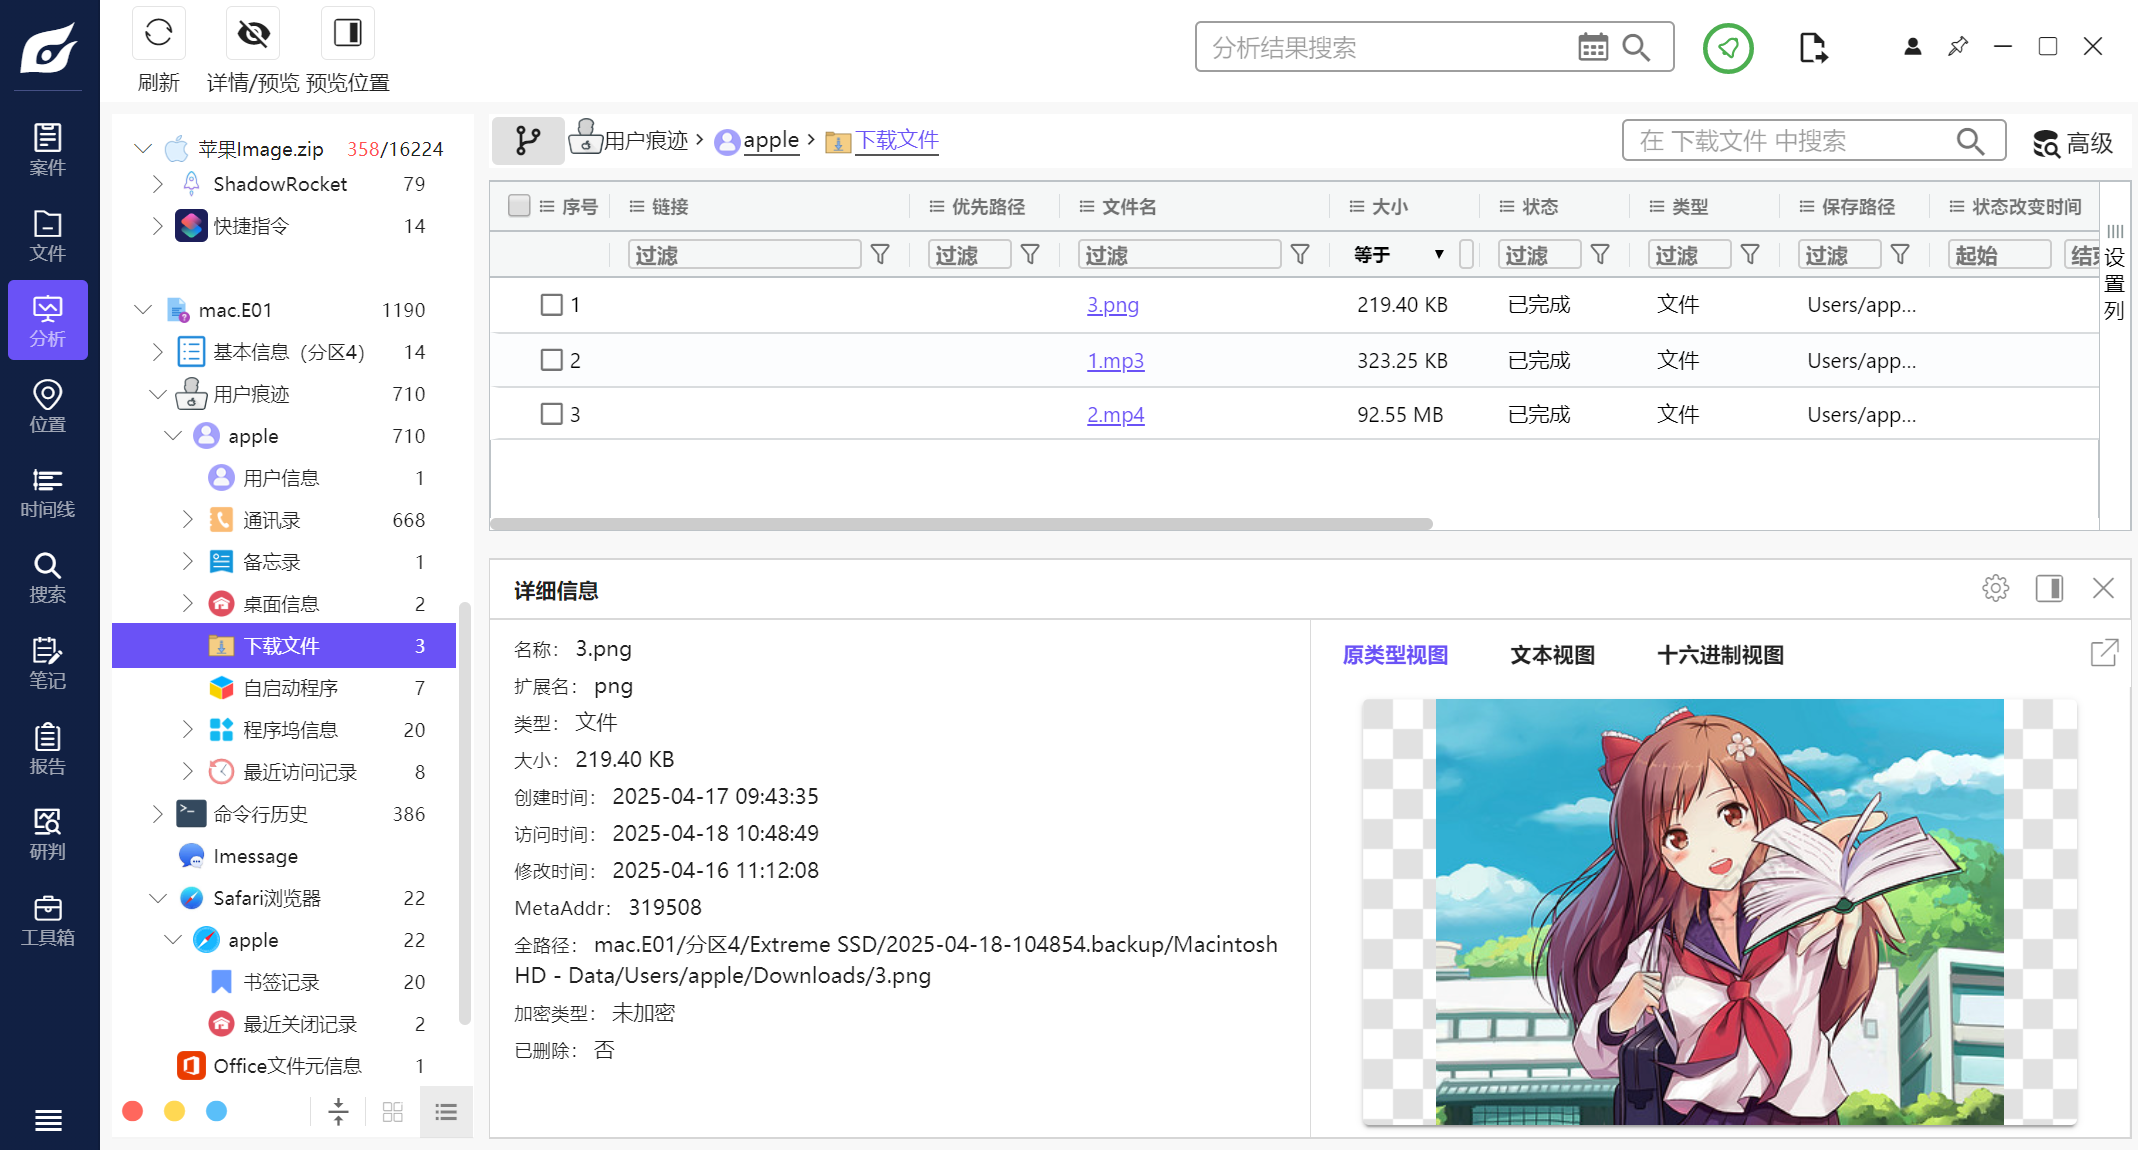Image resolution: width=2138 pixels, height=1150 pixels.
Task: Expand the ShadowRocket tree node
Action: (x=158, y=184)
